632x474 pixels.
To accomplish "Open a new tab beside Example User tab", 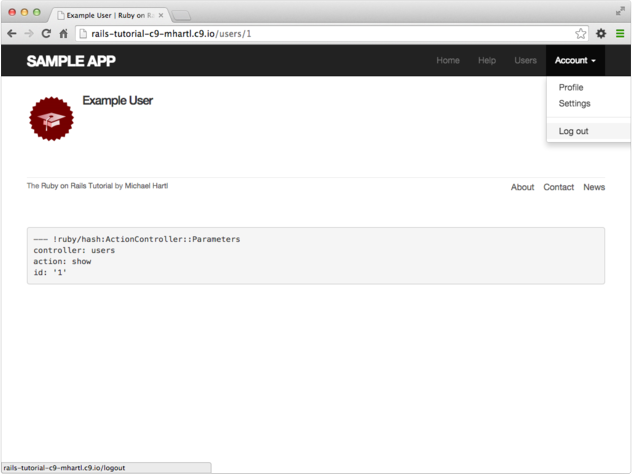I will pyautogui.click(x=182, y=15).
